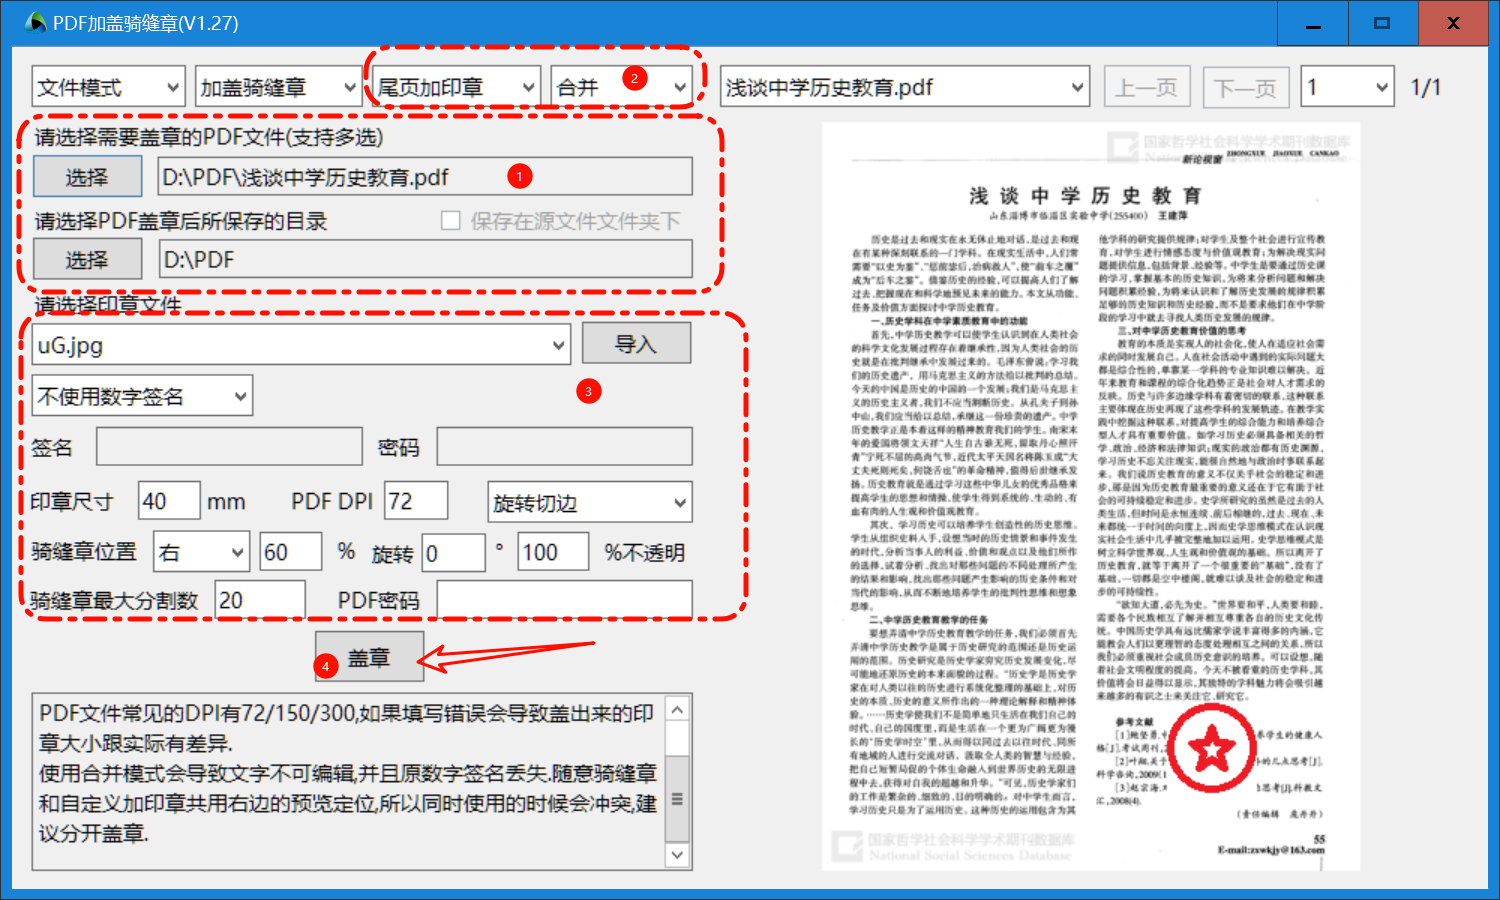Click the help text scrollbar up arrow

[x=677, y=710]
